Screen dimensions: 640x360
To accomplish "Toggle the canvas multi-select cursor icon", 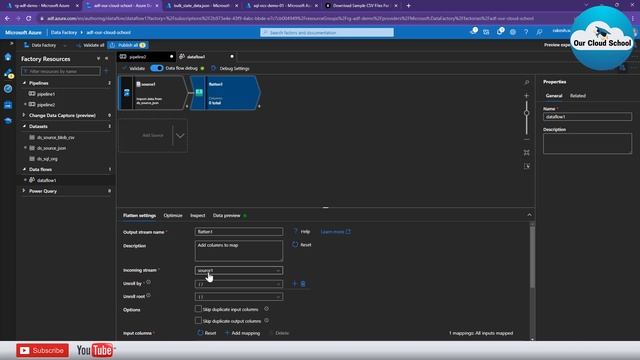I will [x=527, y=166].
